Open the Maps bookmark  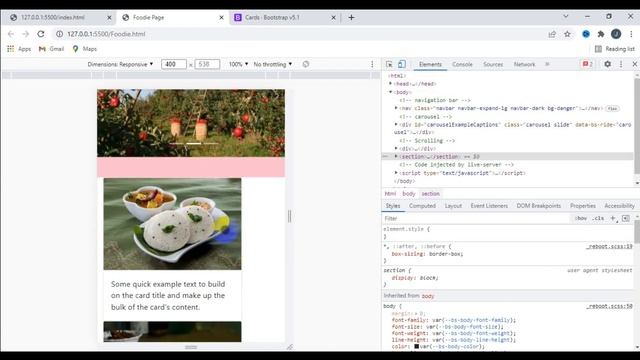coord(84,49)
